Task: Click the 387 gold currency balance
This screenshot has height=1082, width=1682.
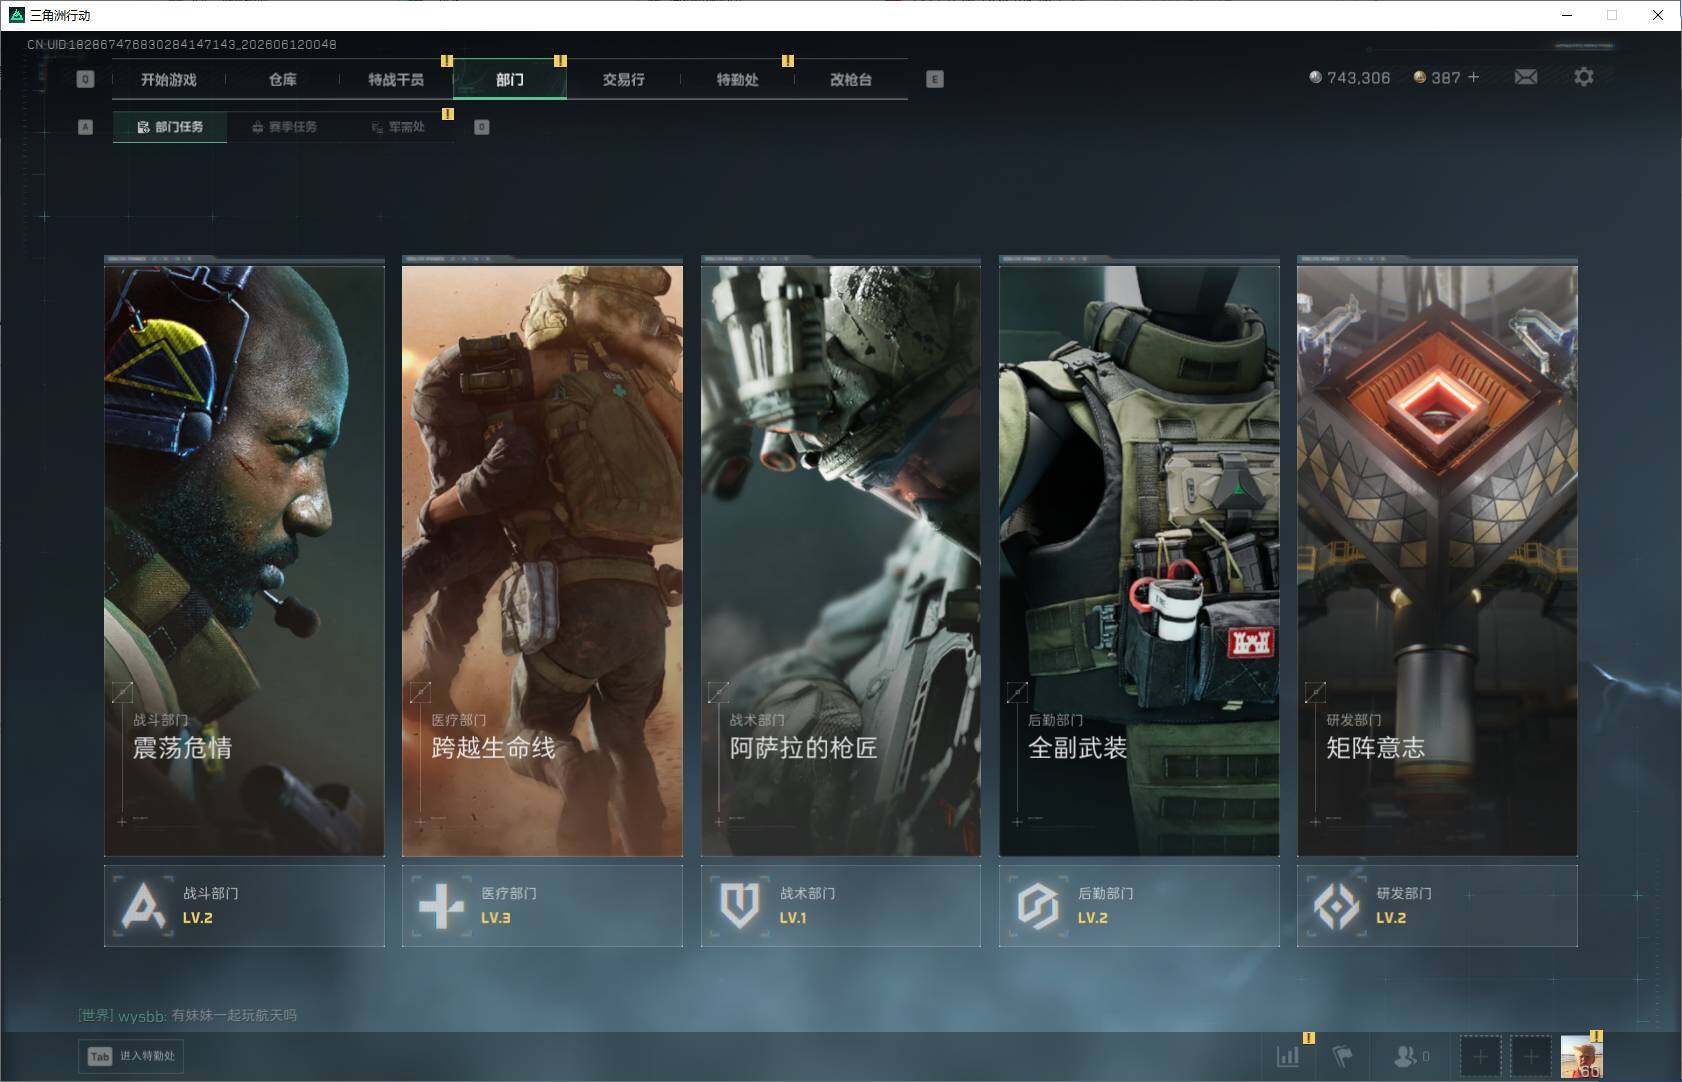Action: click(1437, 77)
